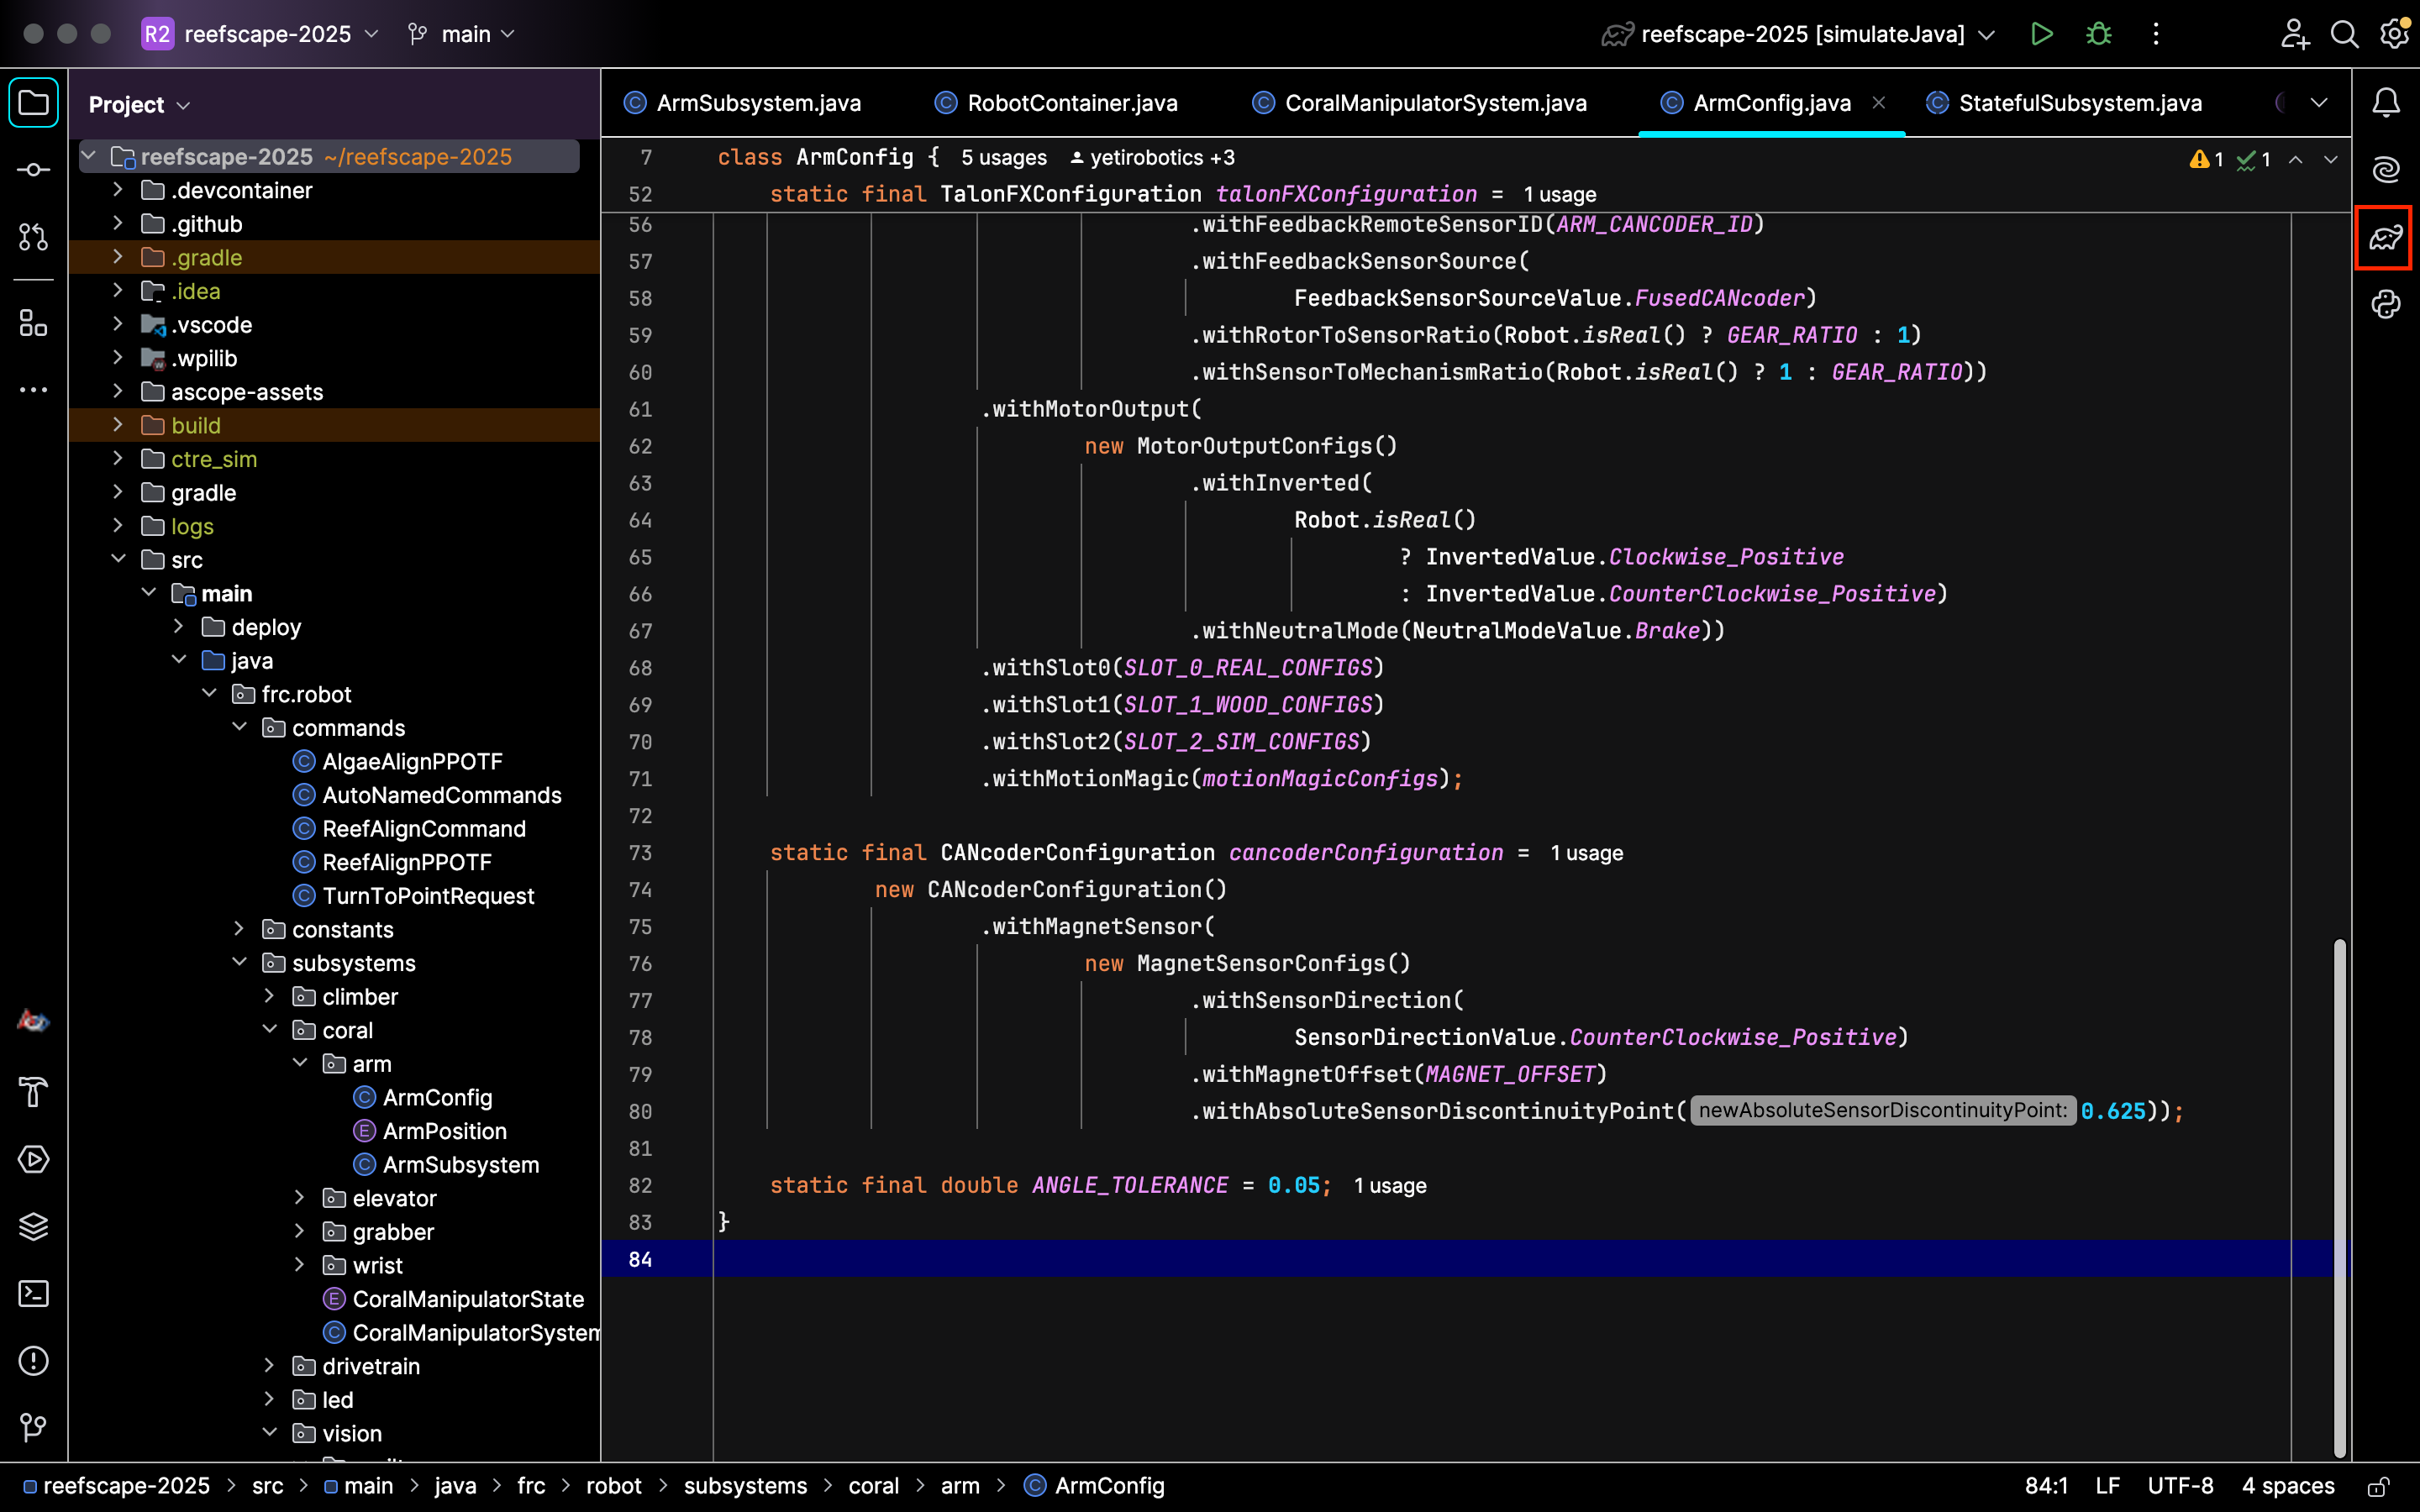This screenshot has width=2420, height=1512.
Task: Open the Build hammer tool window
Action: pyautogui.click(x=33, y=1092)
